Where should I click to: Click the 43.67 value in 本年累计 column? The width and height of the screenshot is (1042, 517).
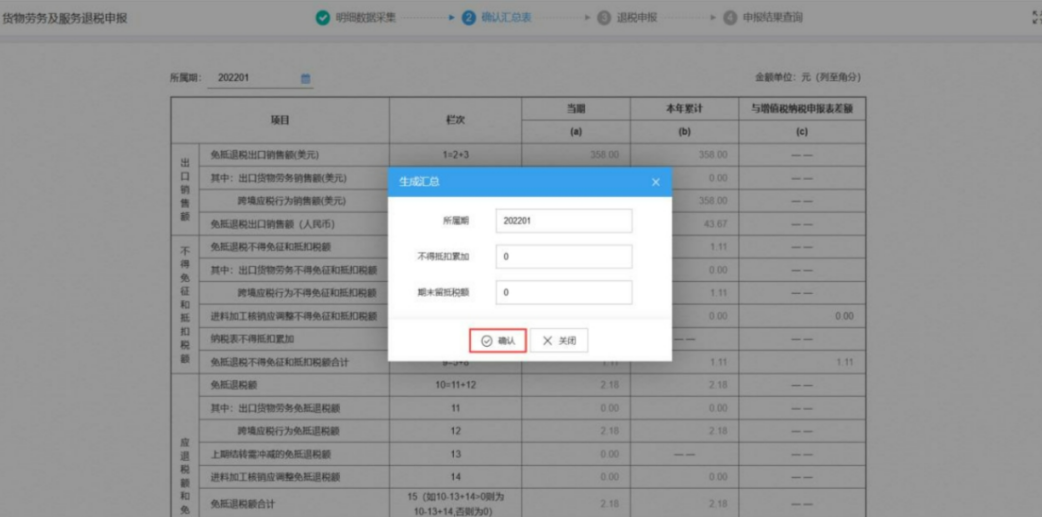[715, 224]
